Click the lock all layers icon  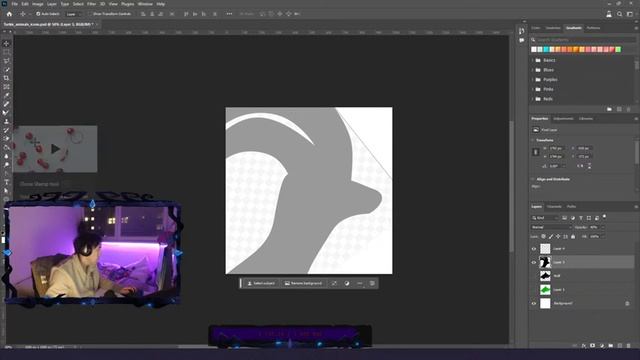coord(573,236)
